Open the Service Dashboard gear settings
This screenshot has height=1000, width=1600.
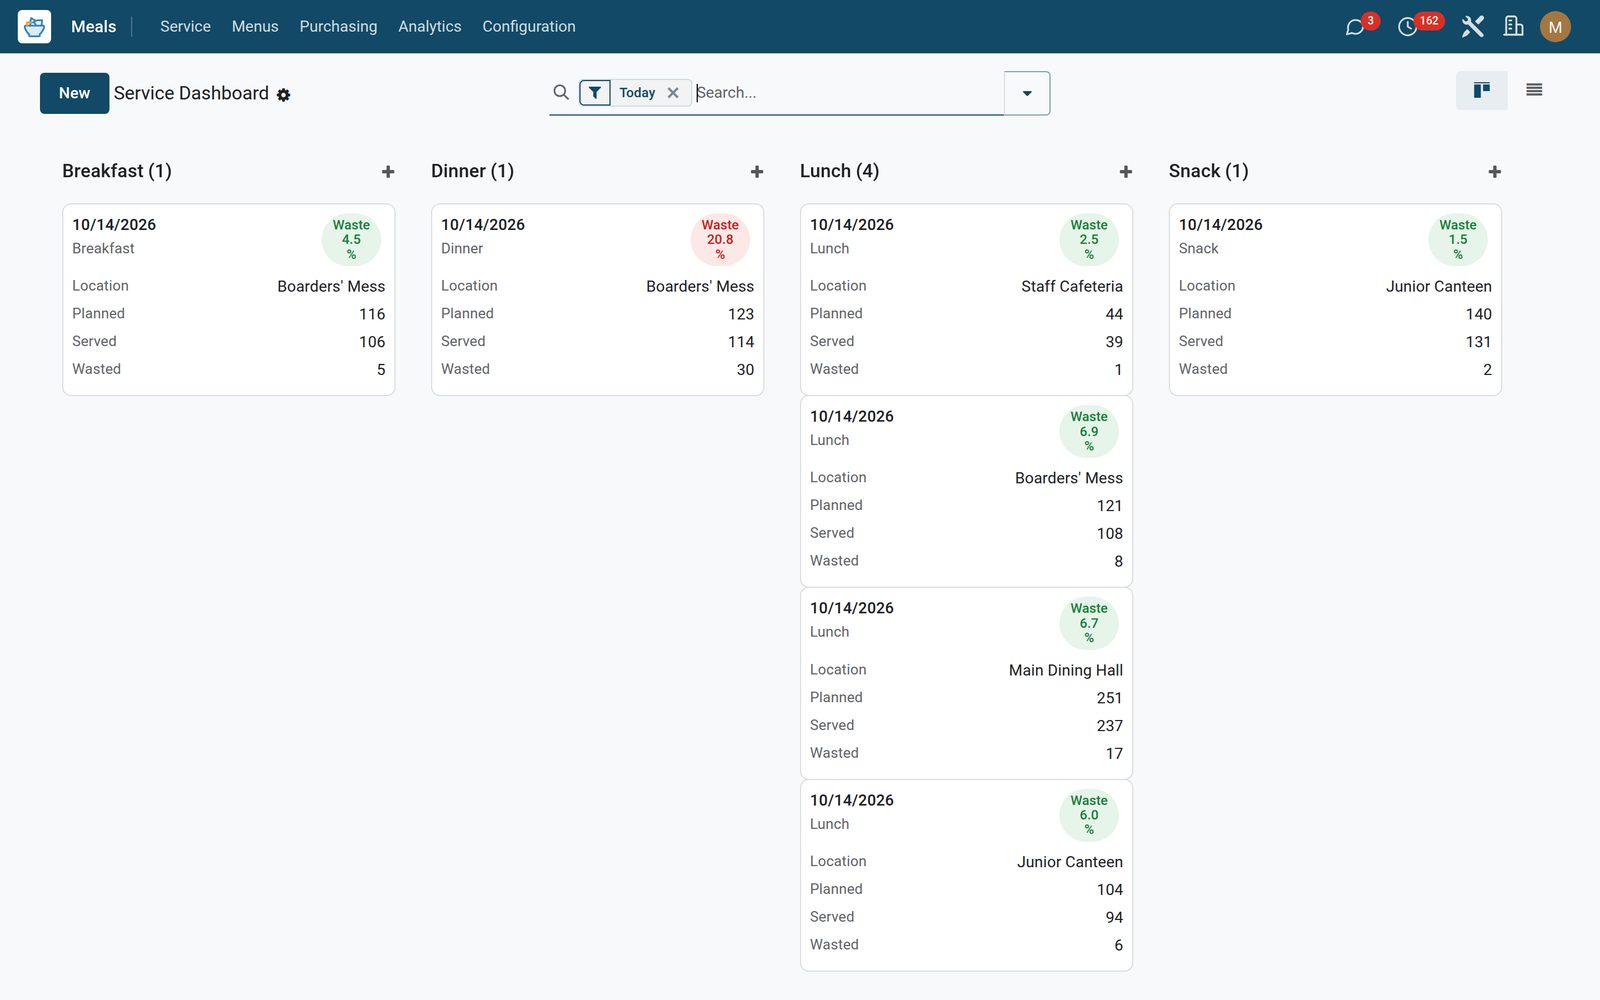[x=283, y=95]
